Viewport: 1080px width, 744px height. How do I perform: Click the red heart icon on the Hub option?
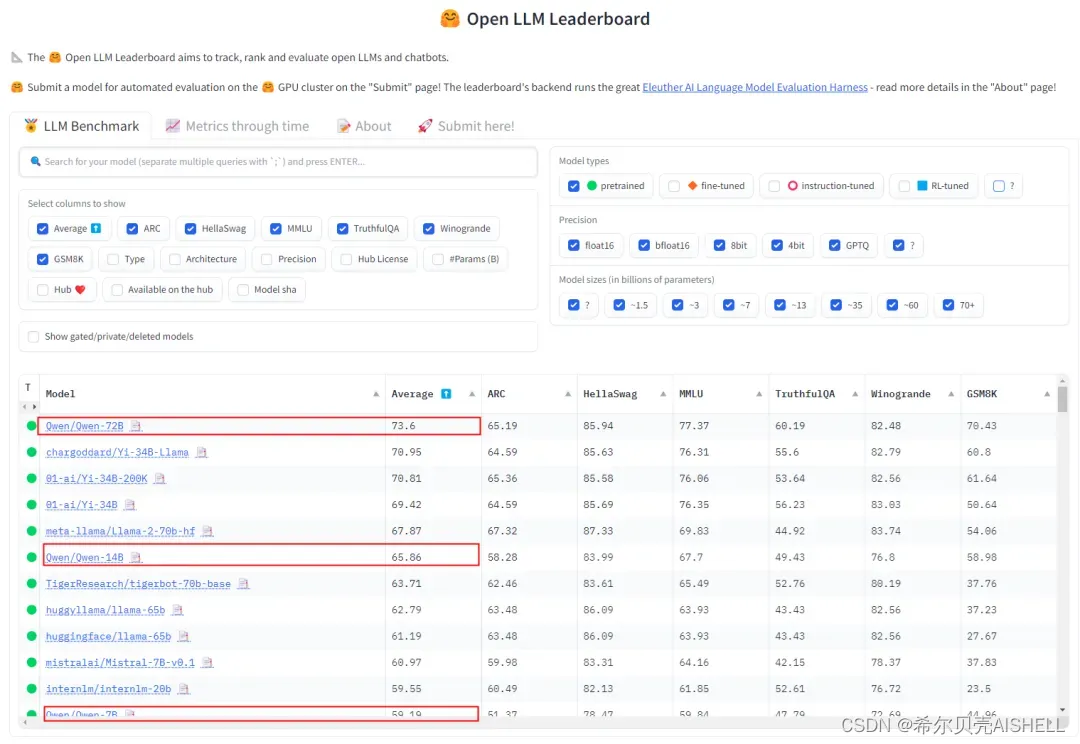pos(80,289)
